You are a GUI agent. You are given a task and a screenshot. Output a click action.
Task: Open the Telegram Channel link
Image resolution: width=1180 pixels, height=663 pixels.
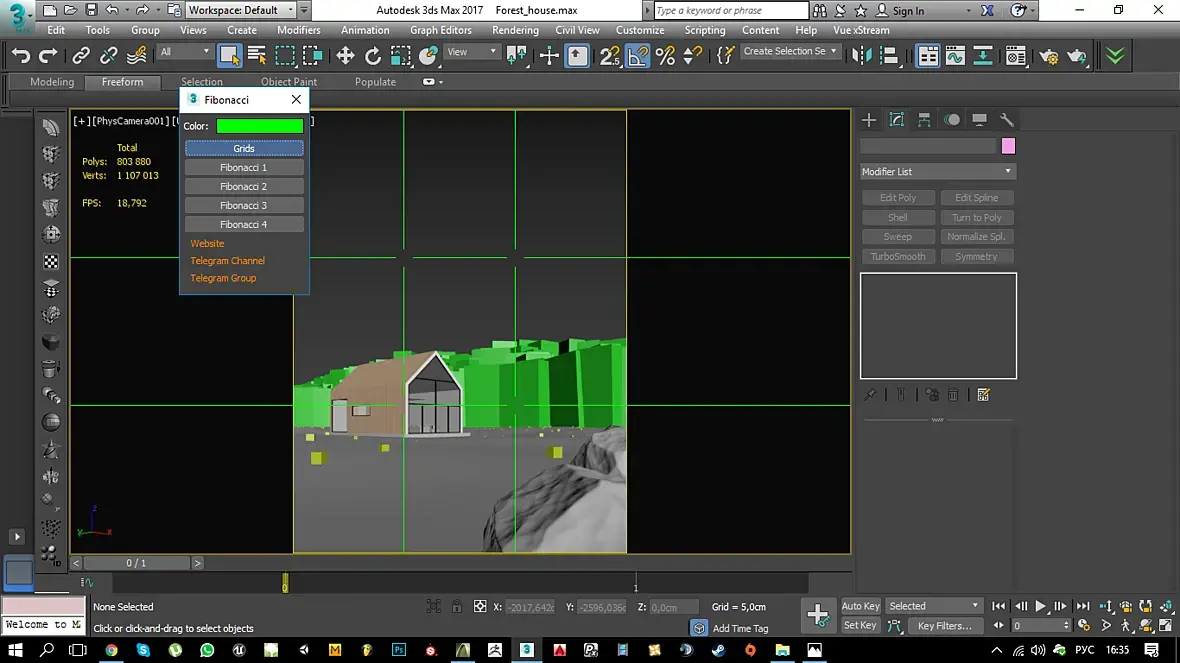pyautogui.click(x=228, y=261)
